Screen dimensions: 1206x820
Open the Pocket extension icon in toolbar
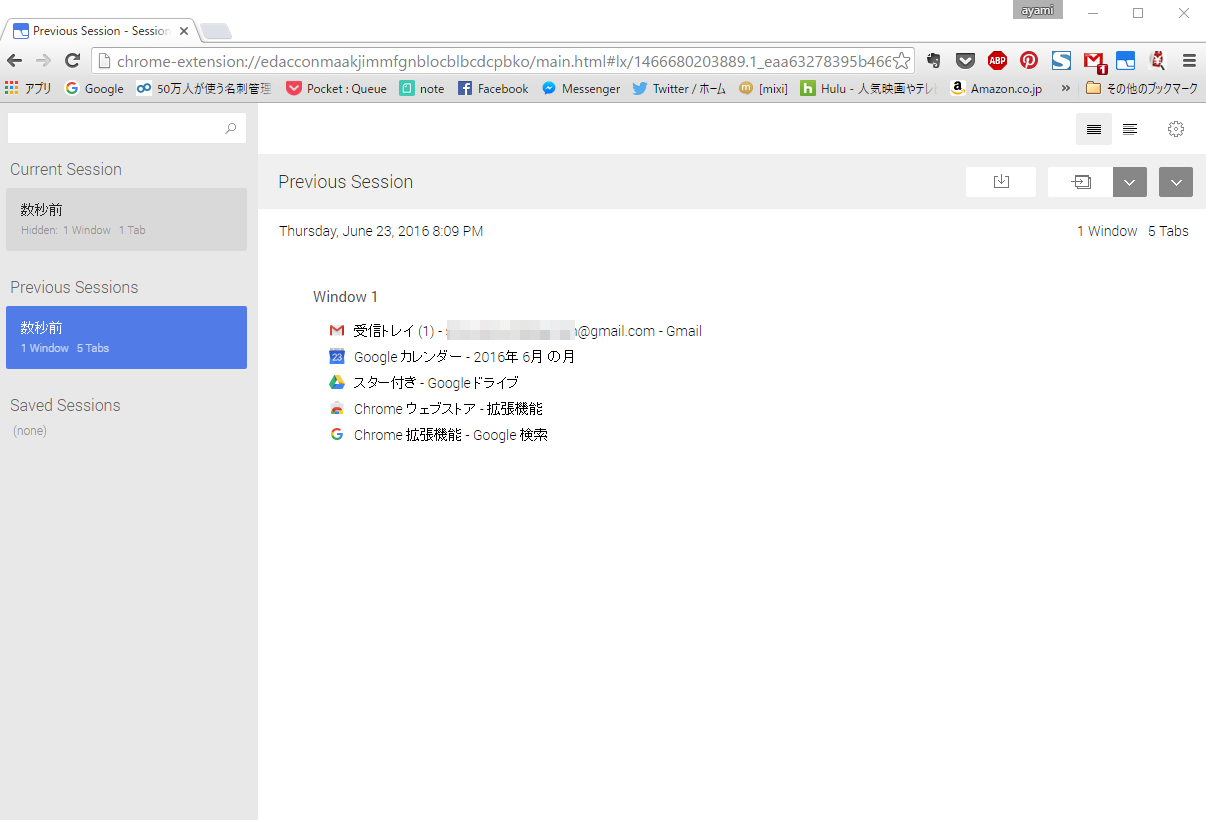click(x=965, y=60)
